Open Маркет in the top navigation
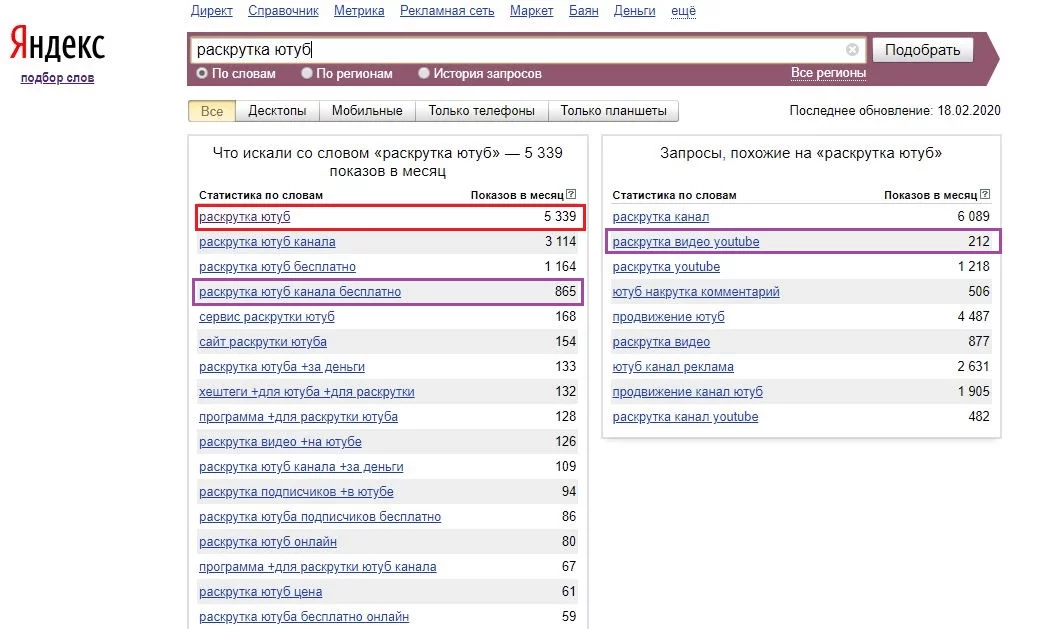This screenshot has width=1053, height=629. tap(531, 11)
